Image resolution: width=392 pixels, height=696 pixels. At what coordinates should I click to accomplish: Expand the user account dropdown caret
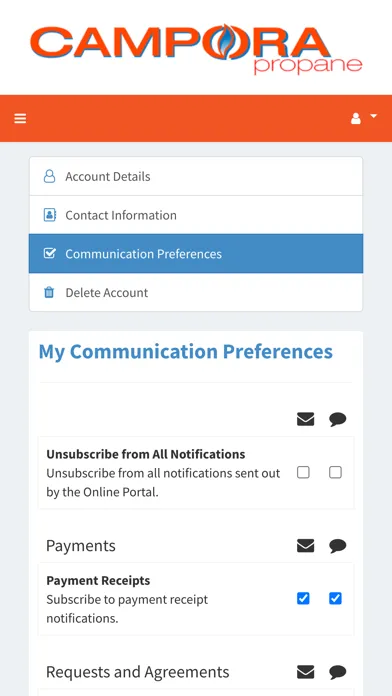click(373, 116)
